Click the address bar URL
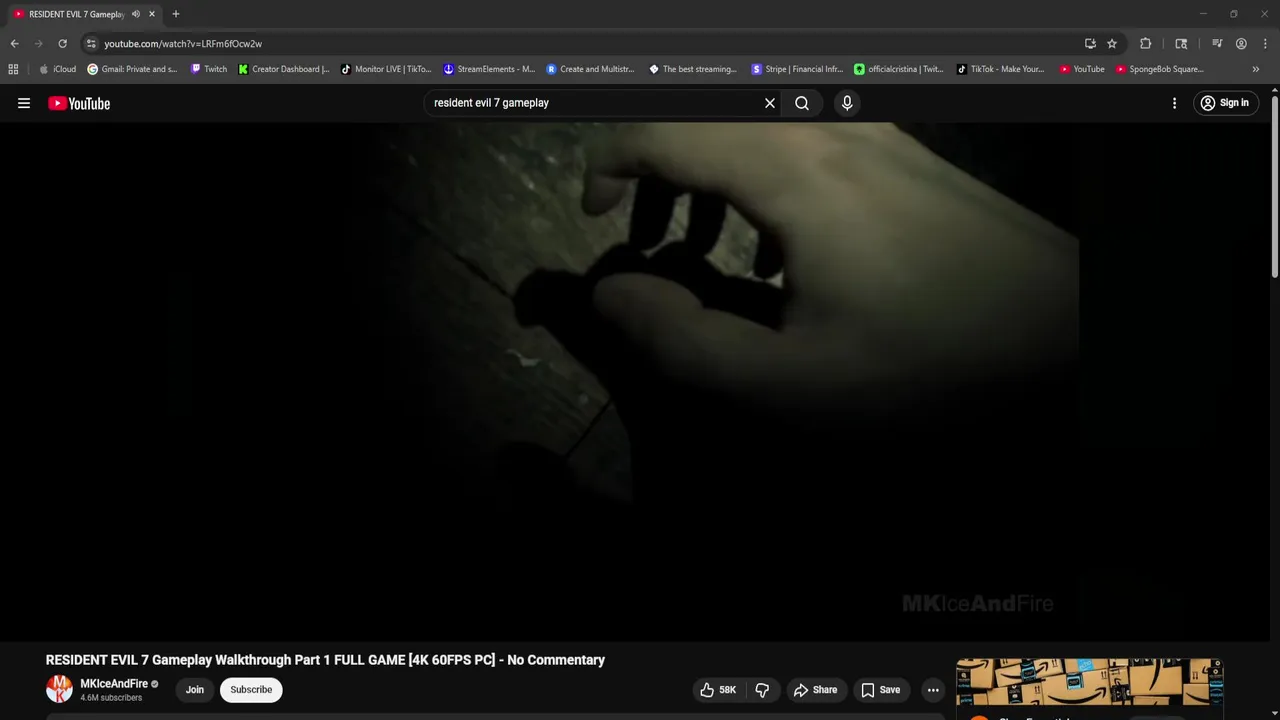The image size is (1280, 720). click(183, 44)
